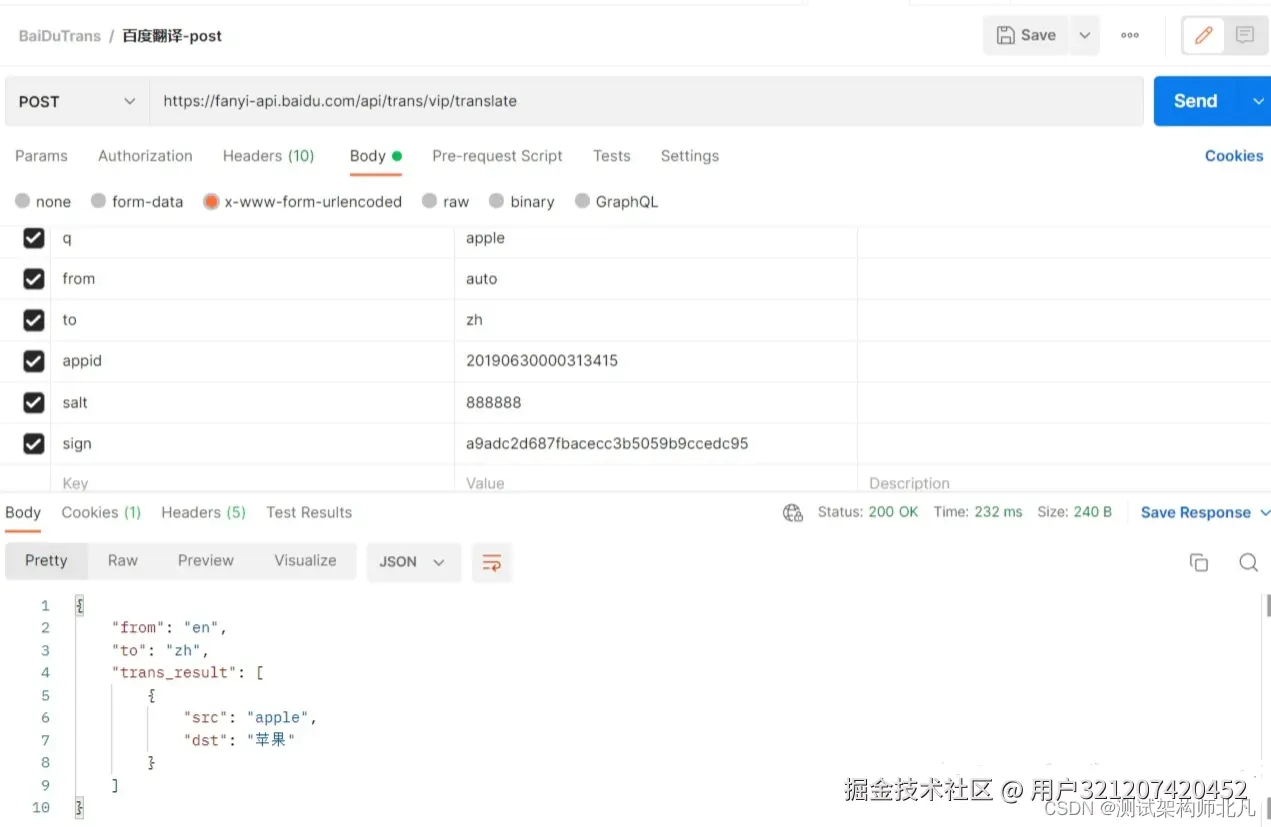
Task: Open the Authorization tab
Action: click(145, 156)
